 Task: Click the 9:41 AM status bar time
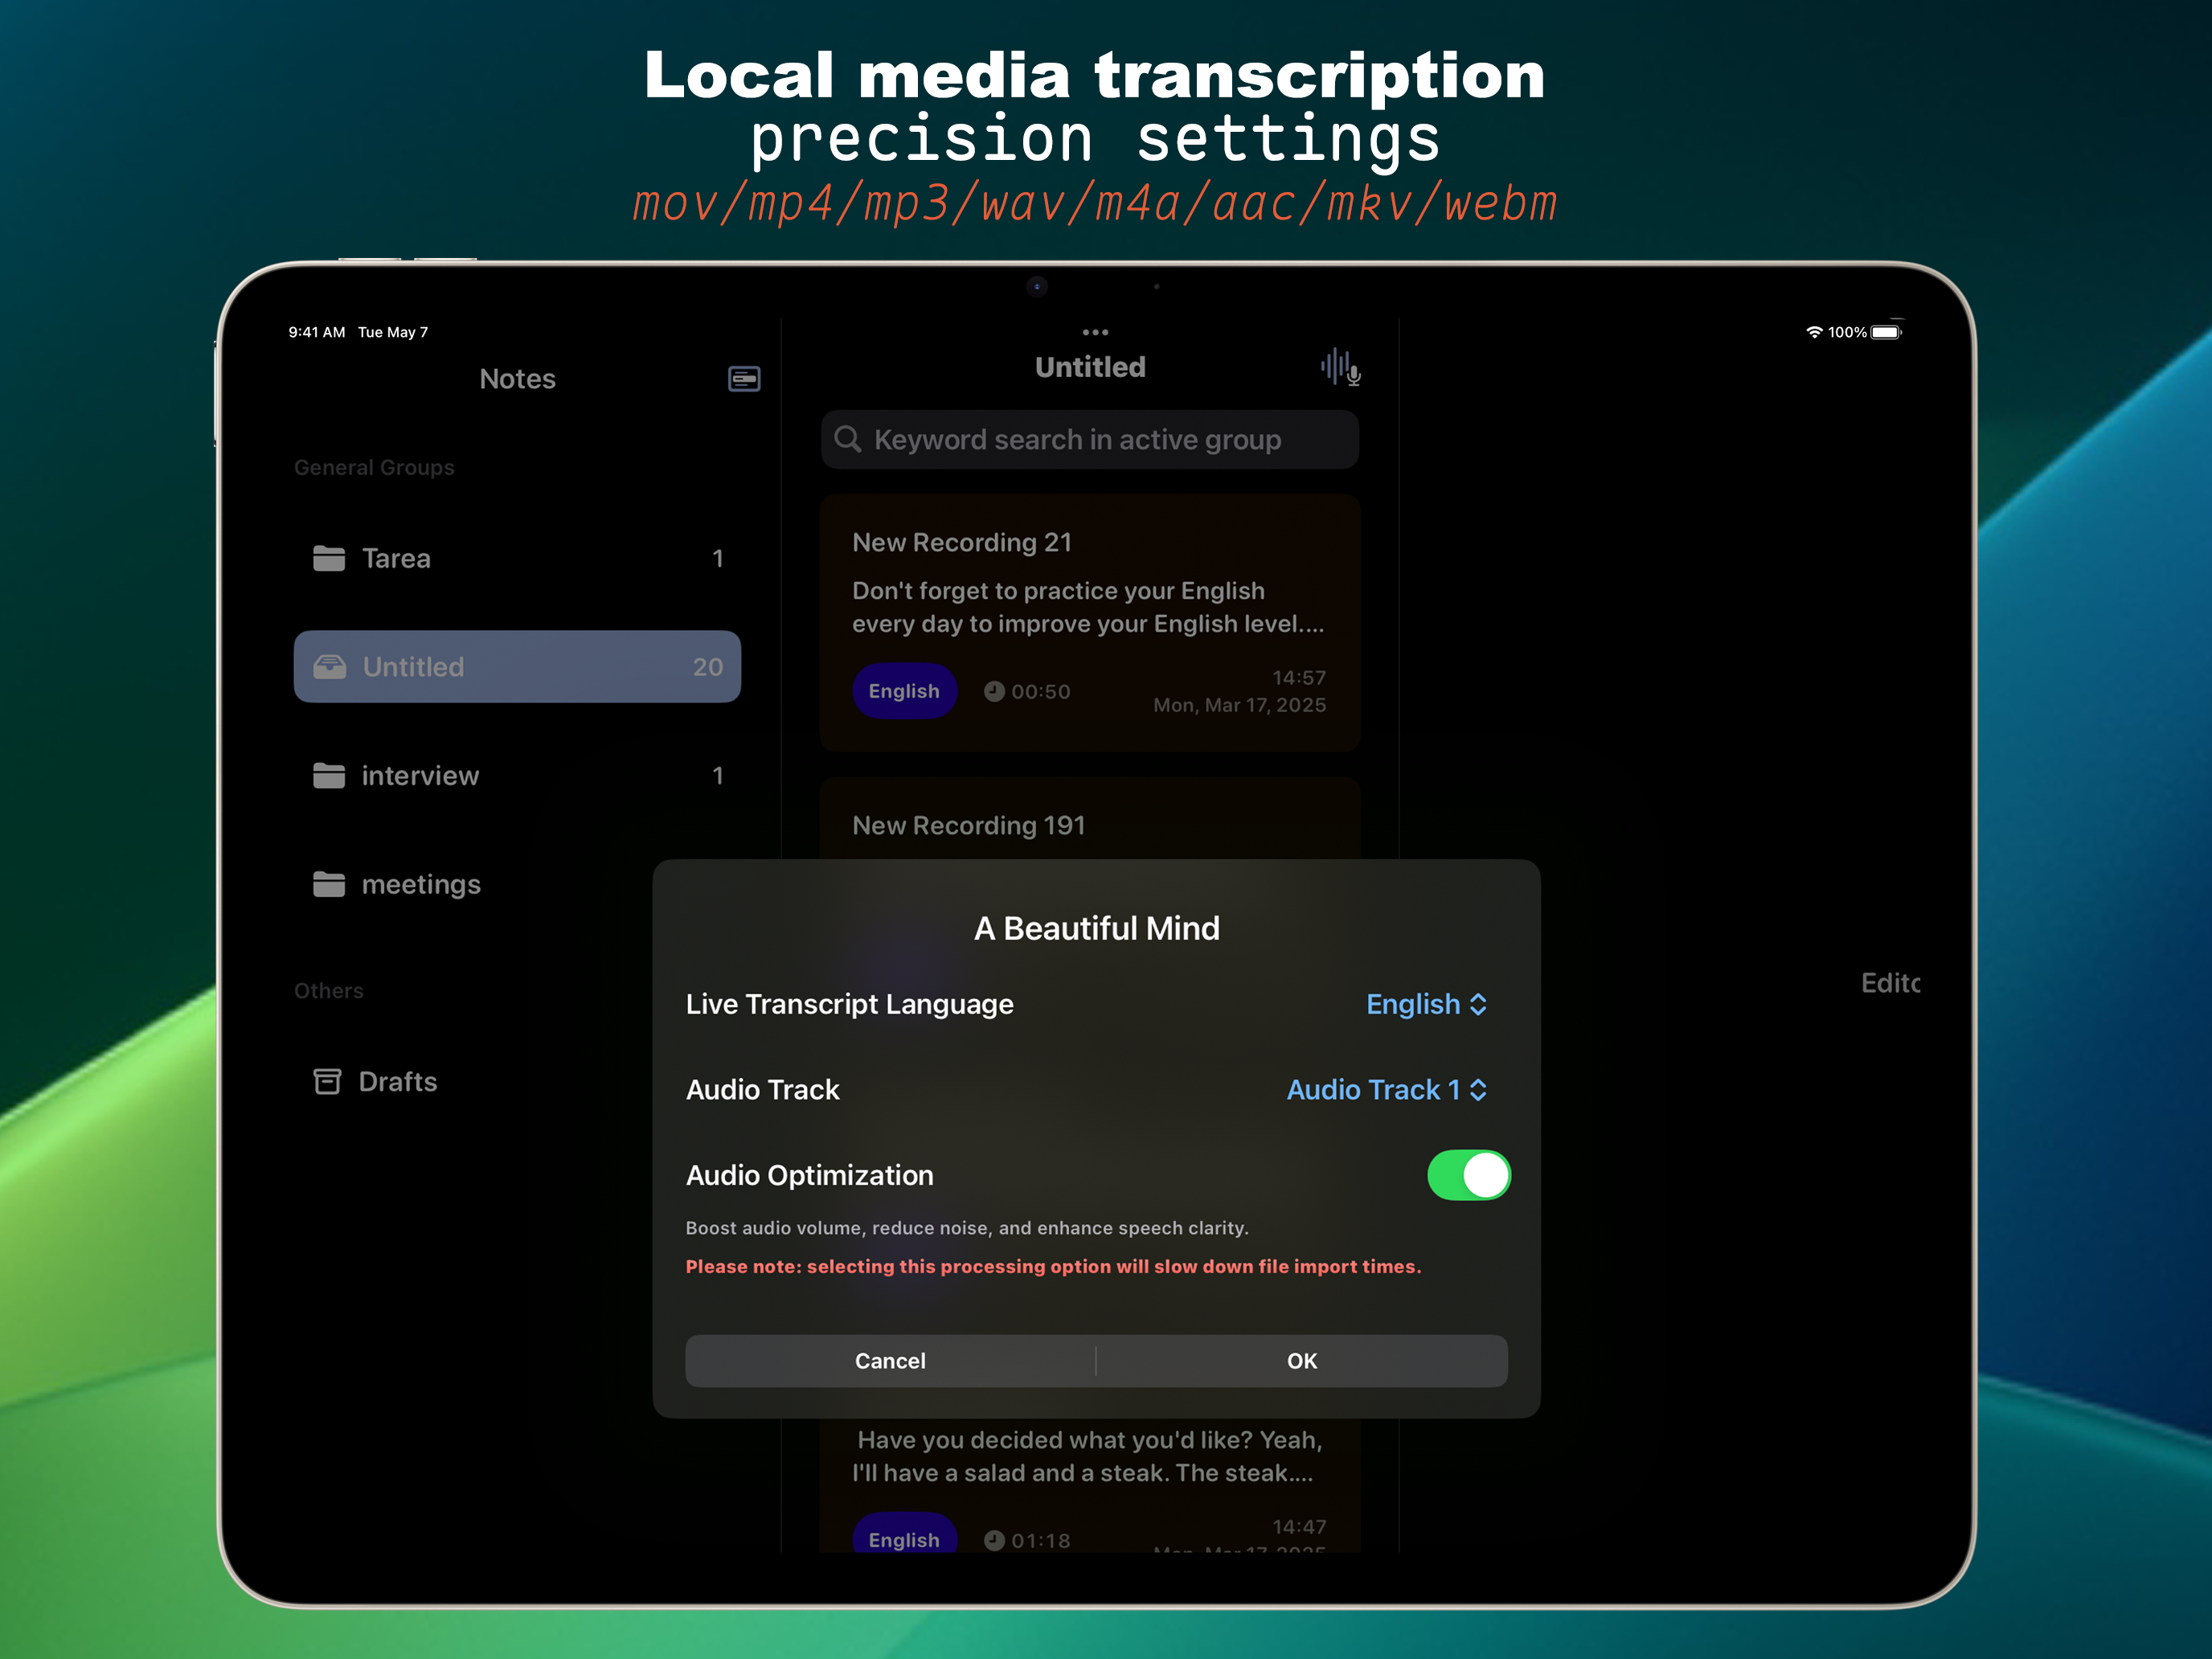coord(317,332)
